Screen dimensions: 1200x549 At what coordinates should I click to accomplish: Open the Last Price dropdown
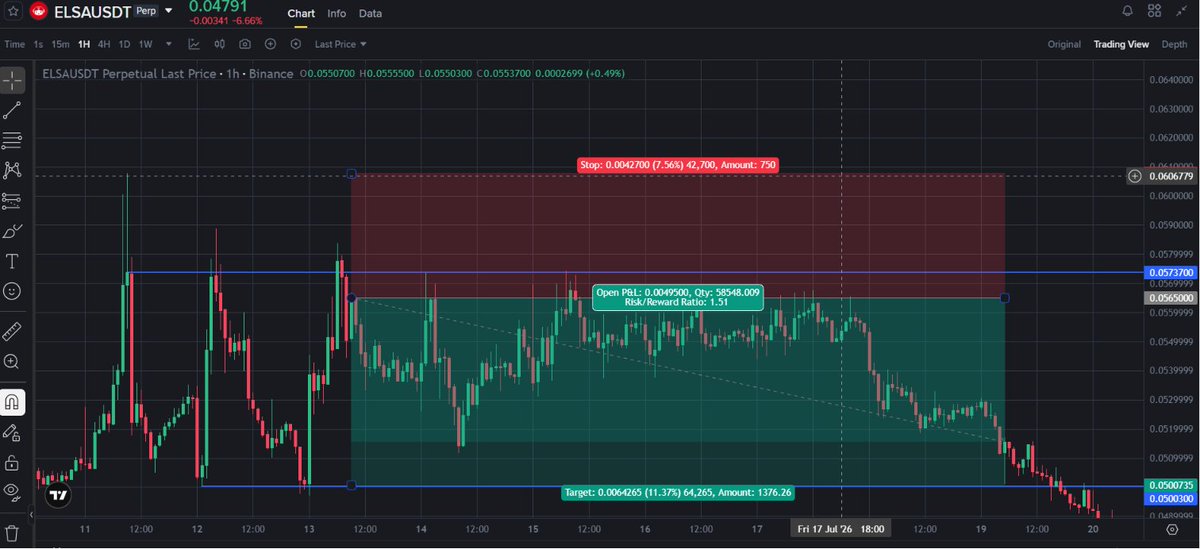click(340, 44)
